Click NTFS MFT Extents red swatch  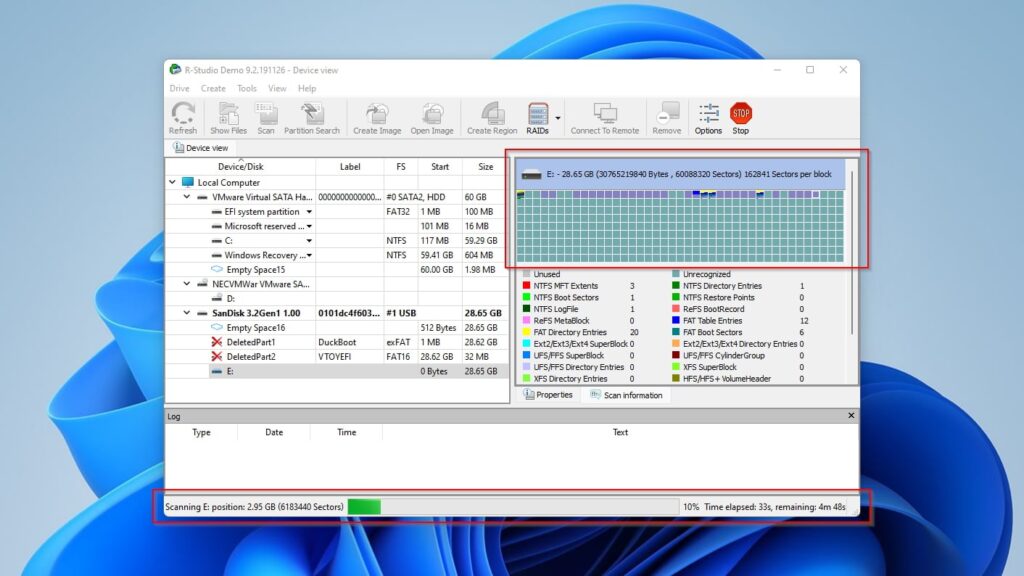point(526,286)
